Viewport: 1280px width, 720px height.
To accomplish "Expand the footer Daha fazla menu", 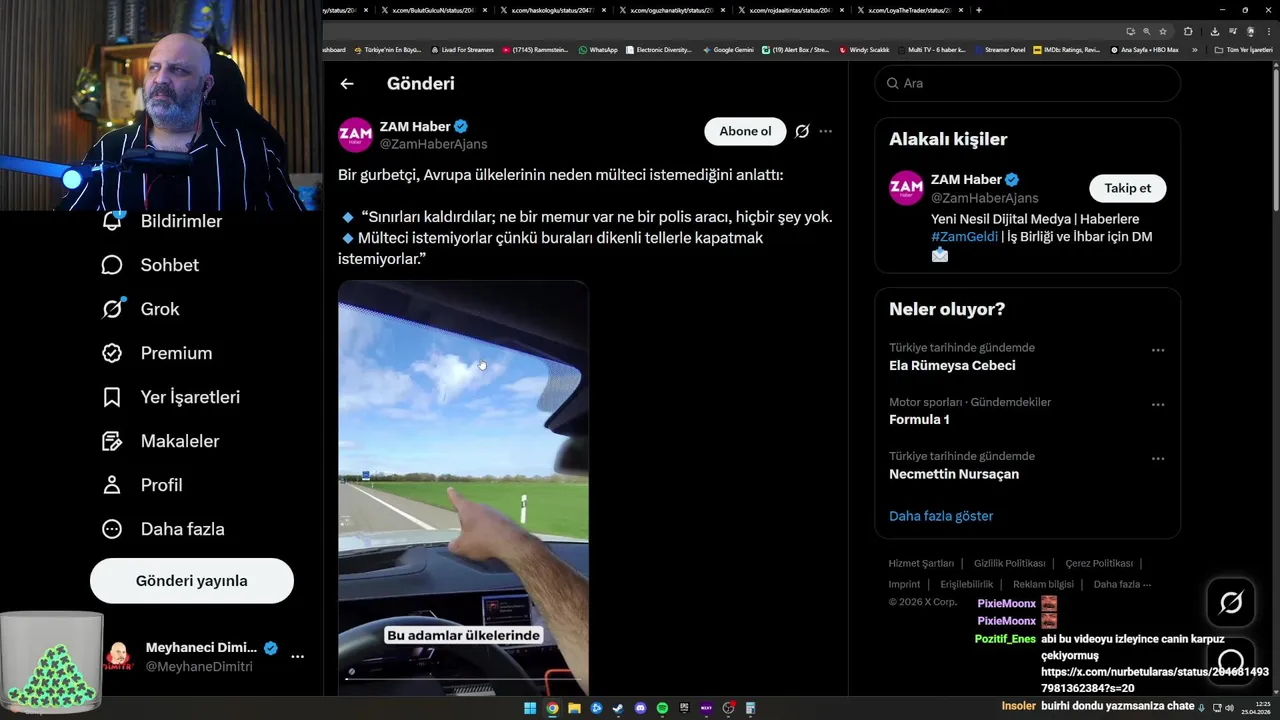I will [1122, 584].
